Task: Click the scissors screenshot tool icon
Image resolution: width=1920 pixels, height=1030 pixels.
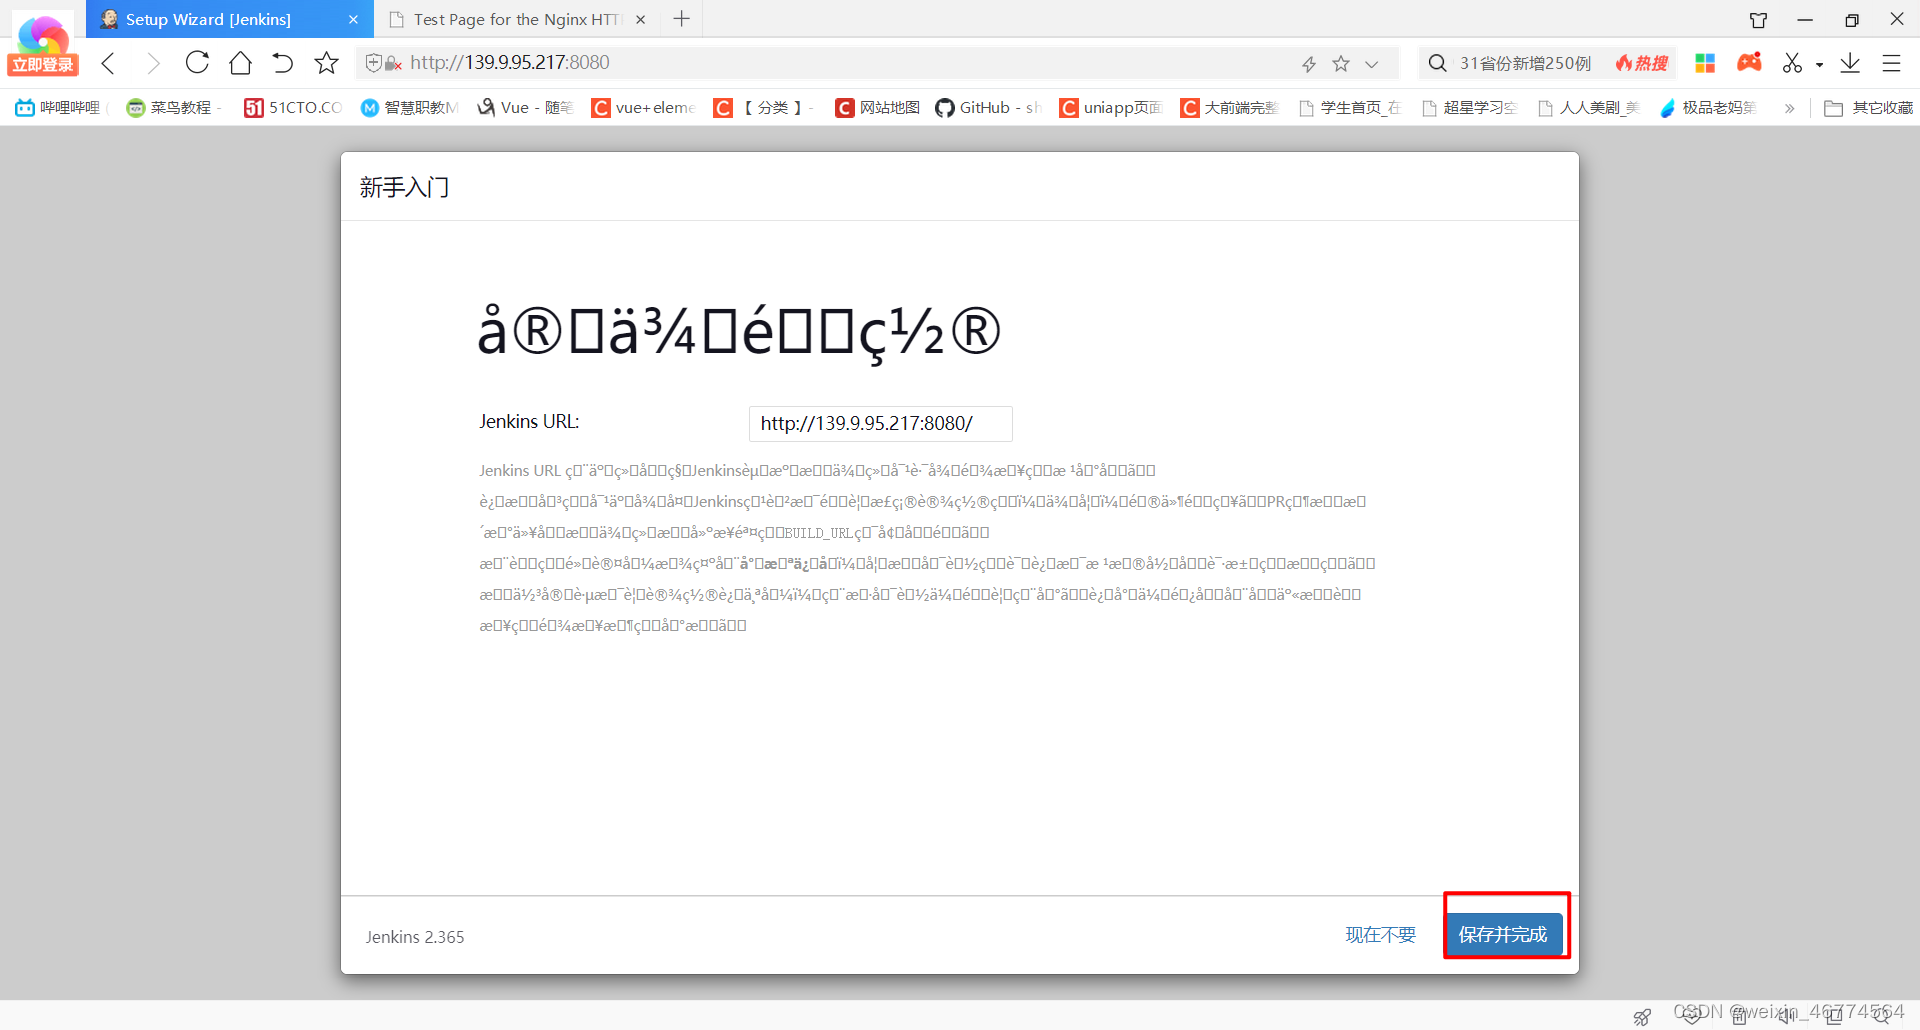Action: pos(1792,63)
